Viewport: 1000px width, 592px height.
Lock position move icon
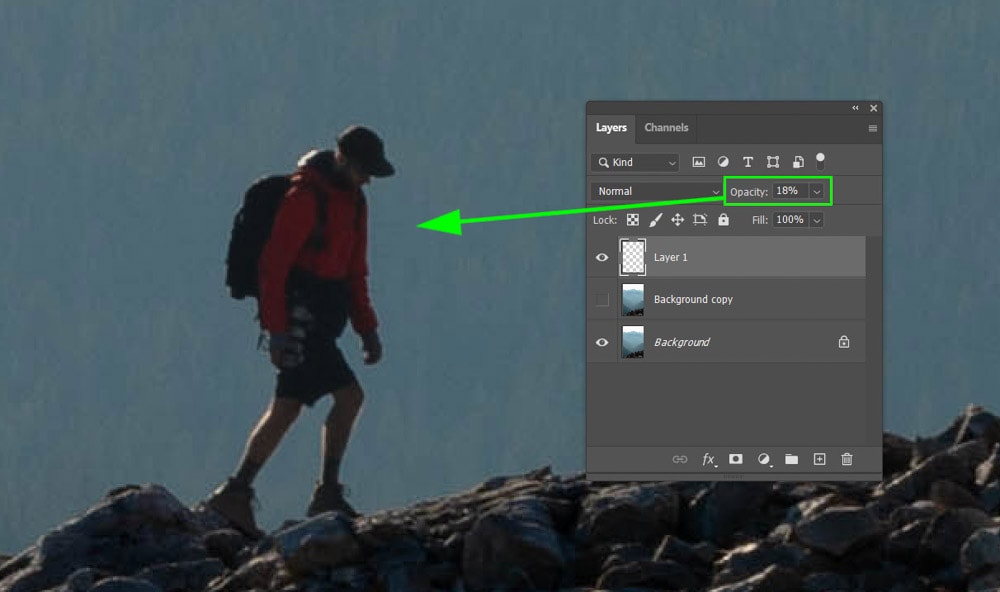tap(677, 220)
